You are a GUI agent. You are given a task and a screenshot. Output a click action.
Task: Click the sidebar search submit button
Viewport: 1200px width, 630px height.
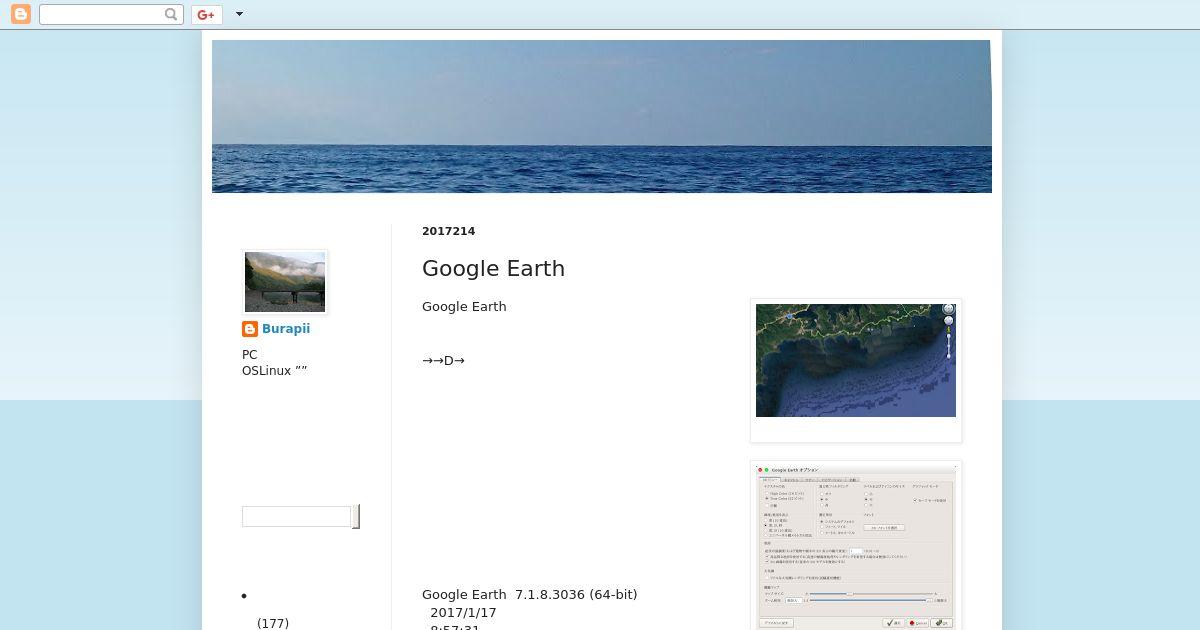point(356,516)
